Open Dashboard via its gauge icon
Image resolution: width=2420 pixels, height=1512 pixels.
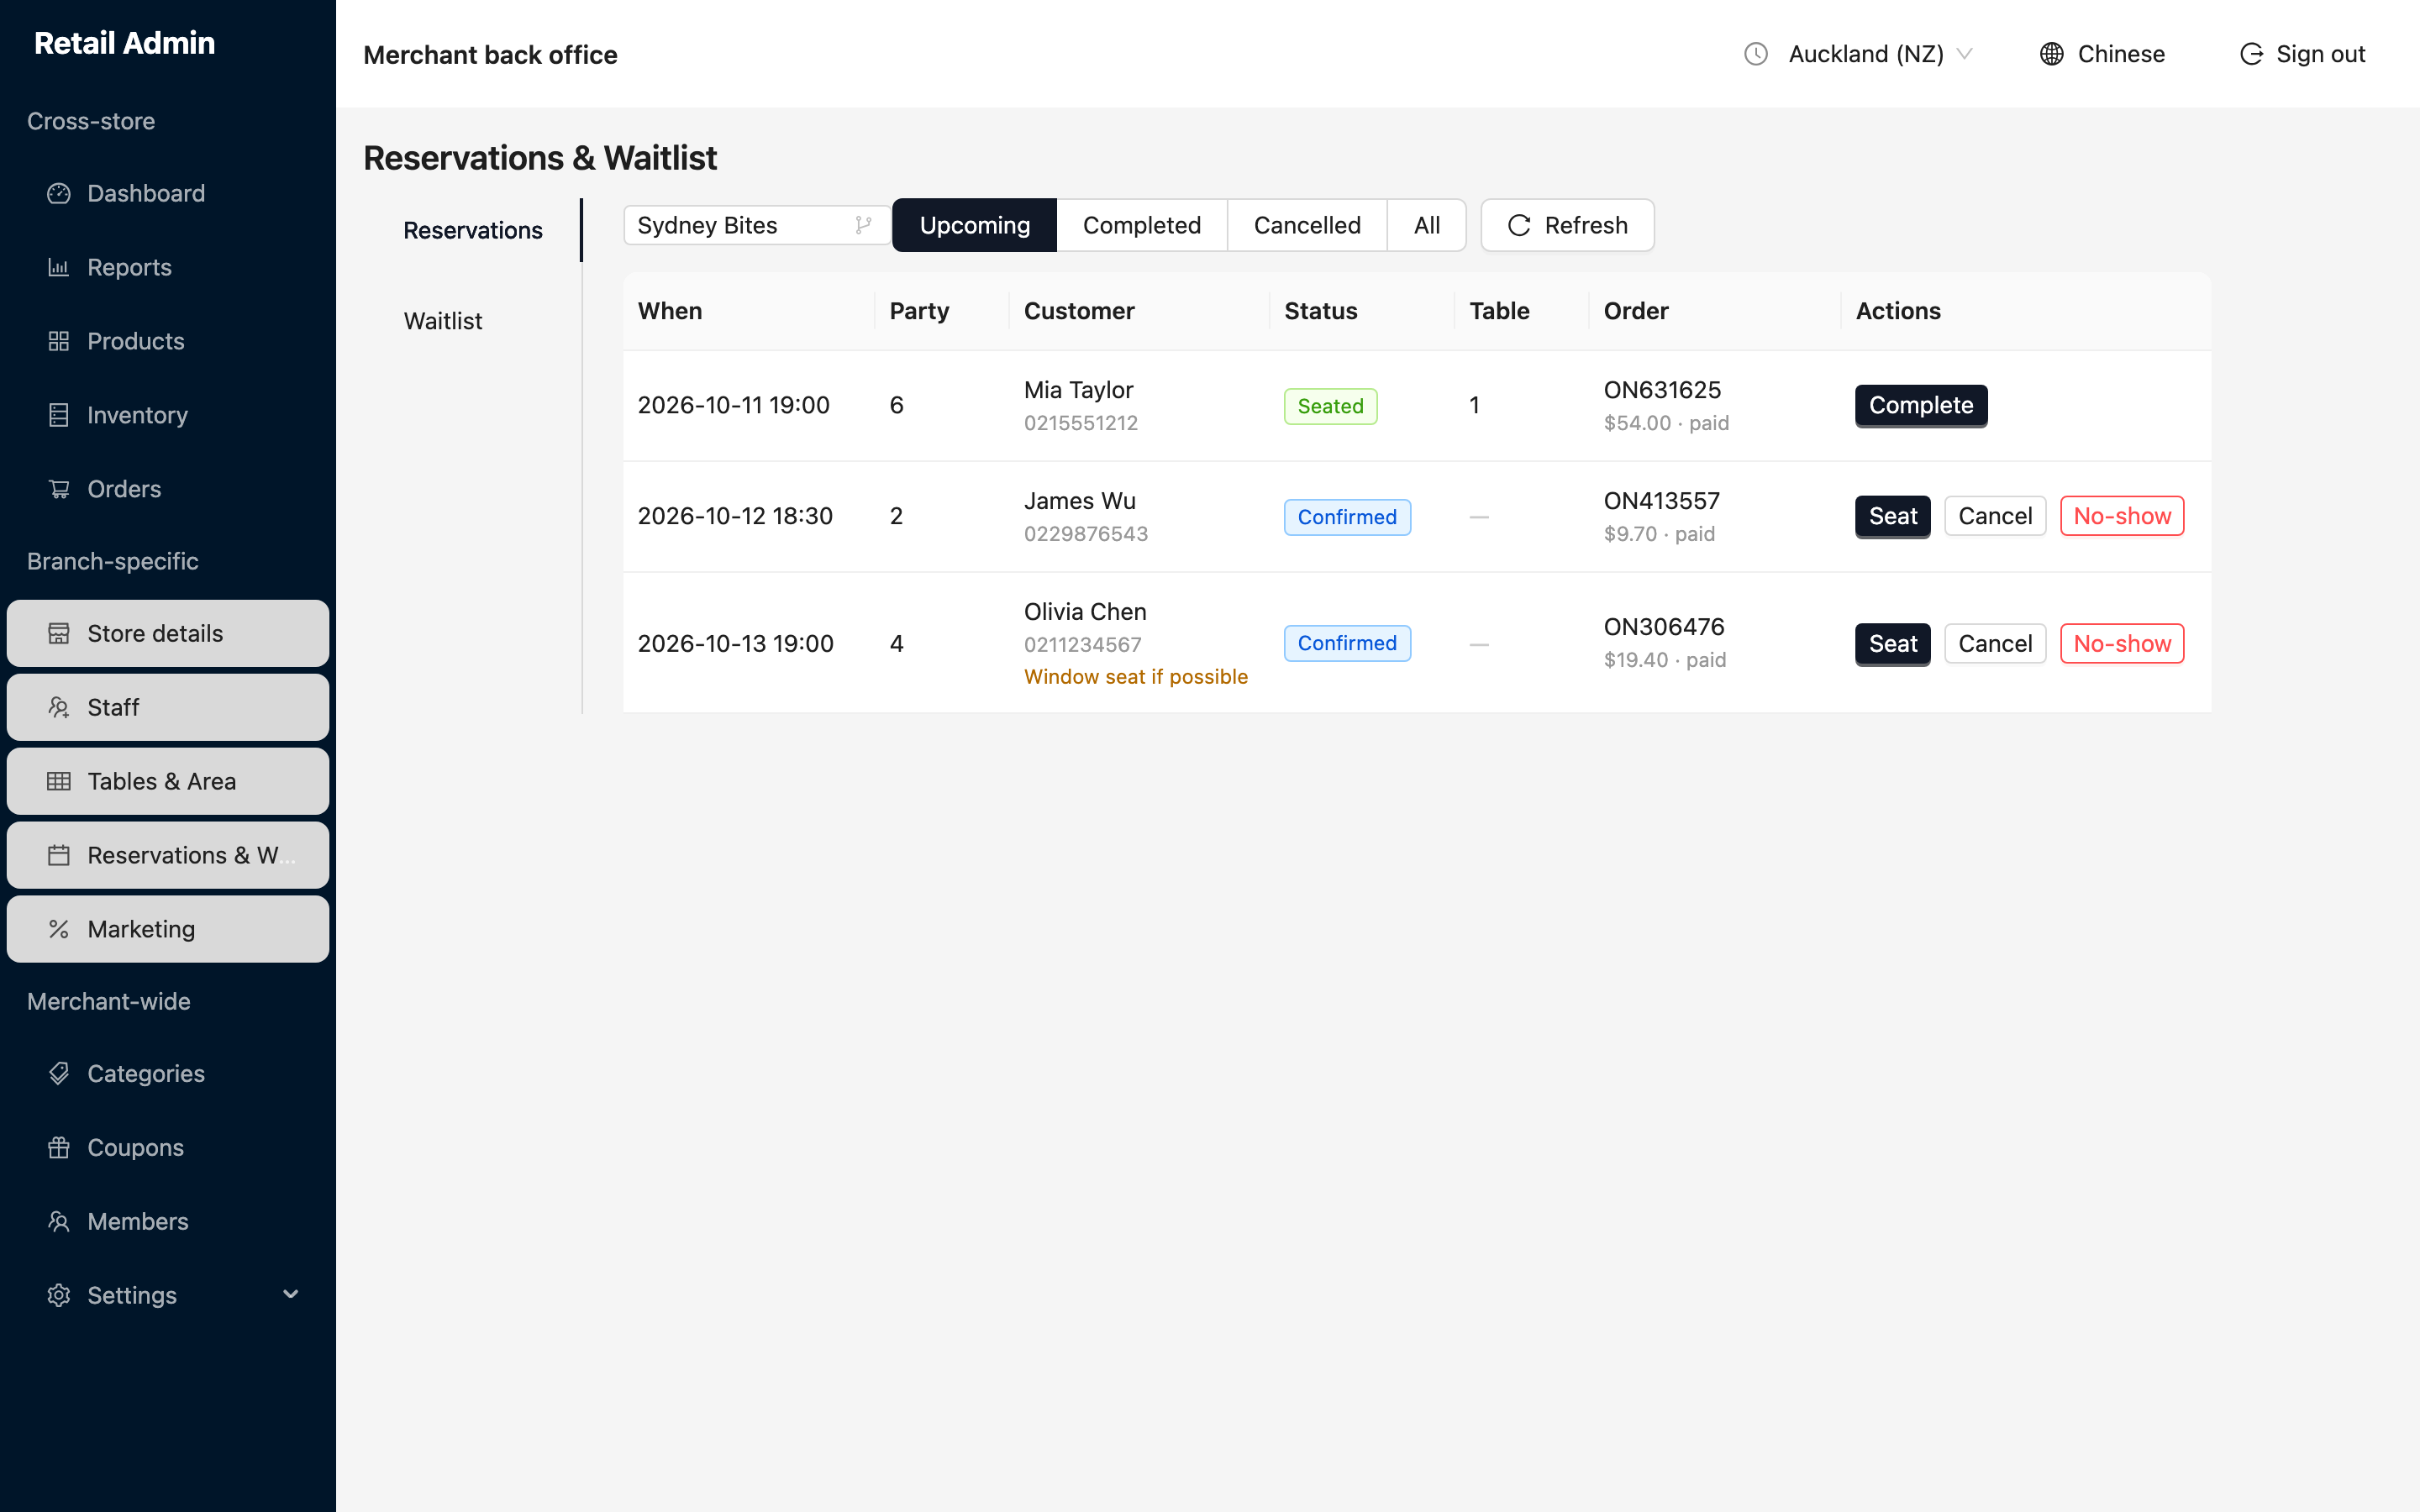59,193
